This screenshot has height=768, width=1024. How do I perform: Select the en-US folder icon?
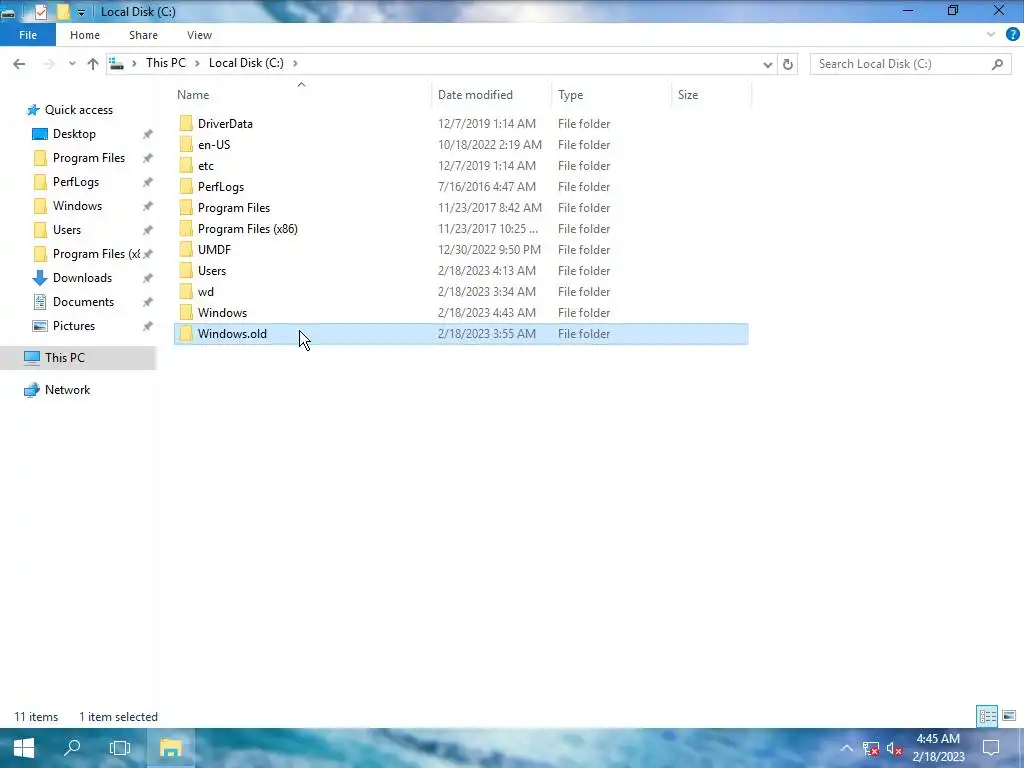point(186,144)
